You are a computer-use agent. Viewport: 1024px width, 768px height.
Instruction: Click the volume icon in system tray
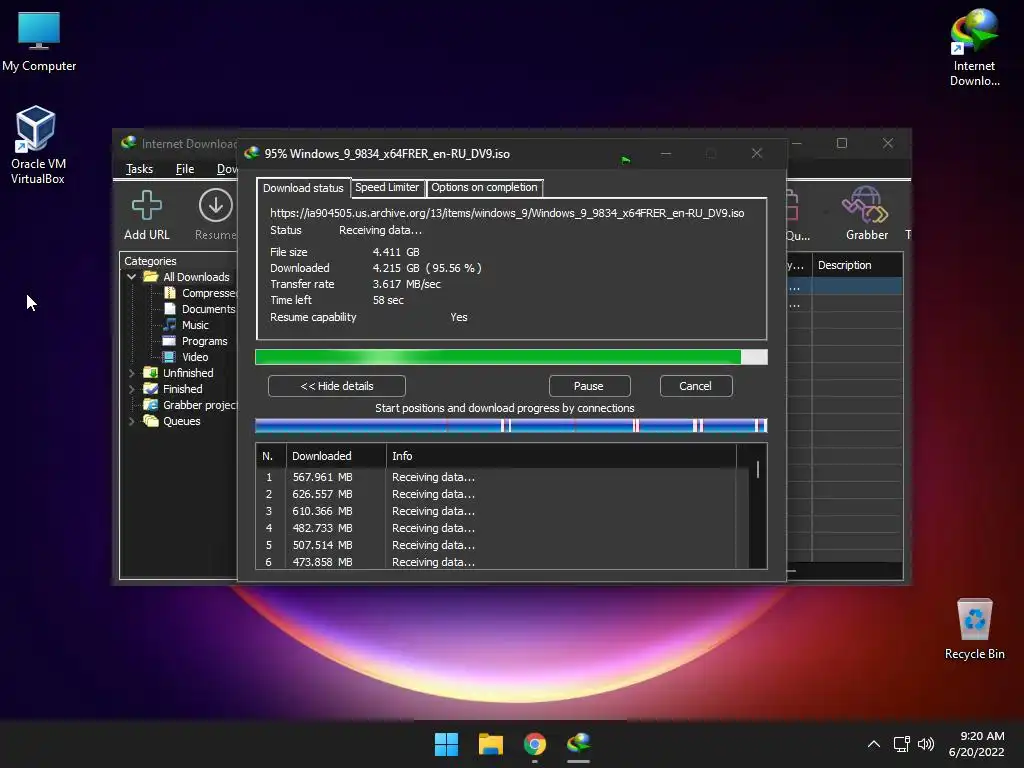(926, 744)
